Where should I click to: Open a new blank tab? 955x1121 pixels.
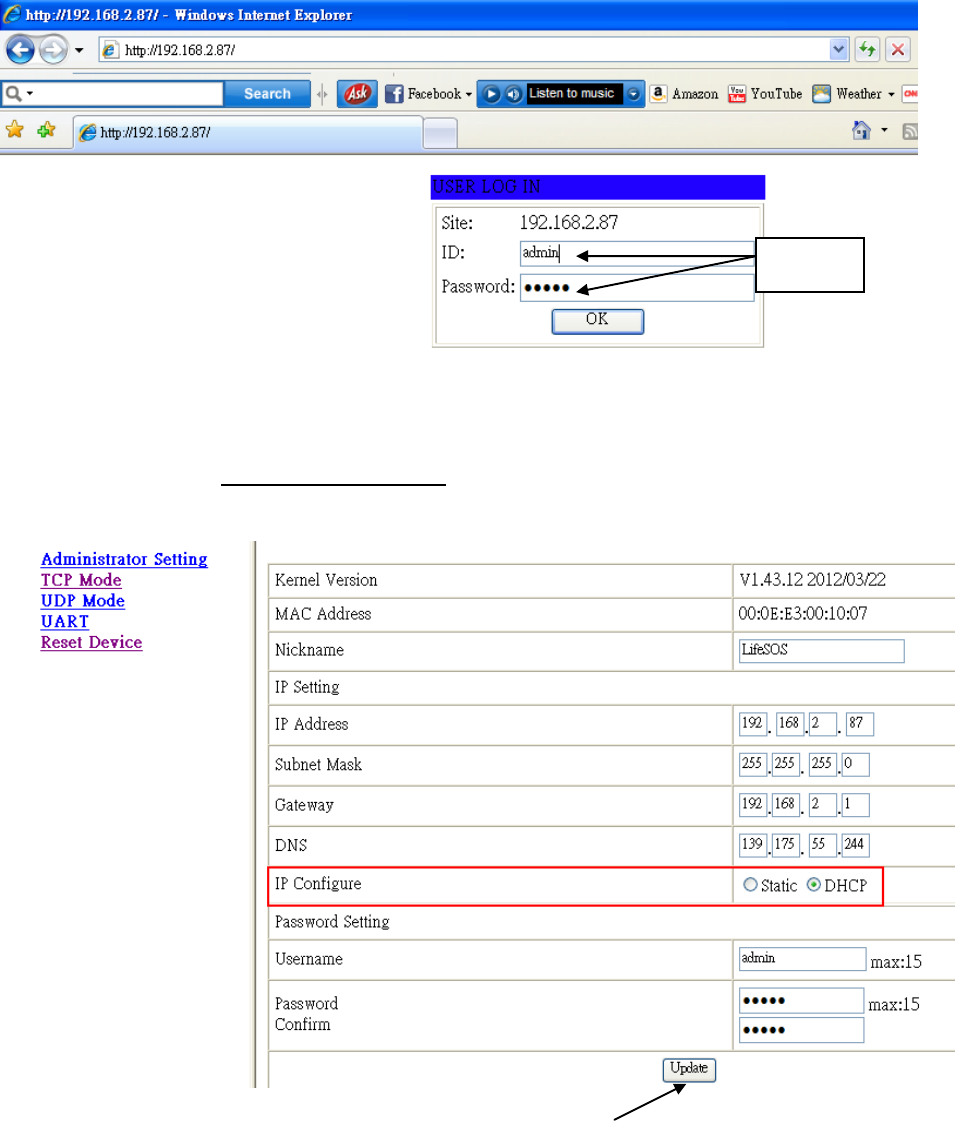coord(440,134)
